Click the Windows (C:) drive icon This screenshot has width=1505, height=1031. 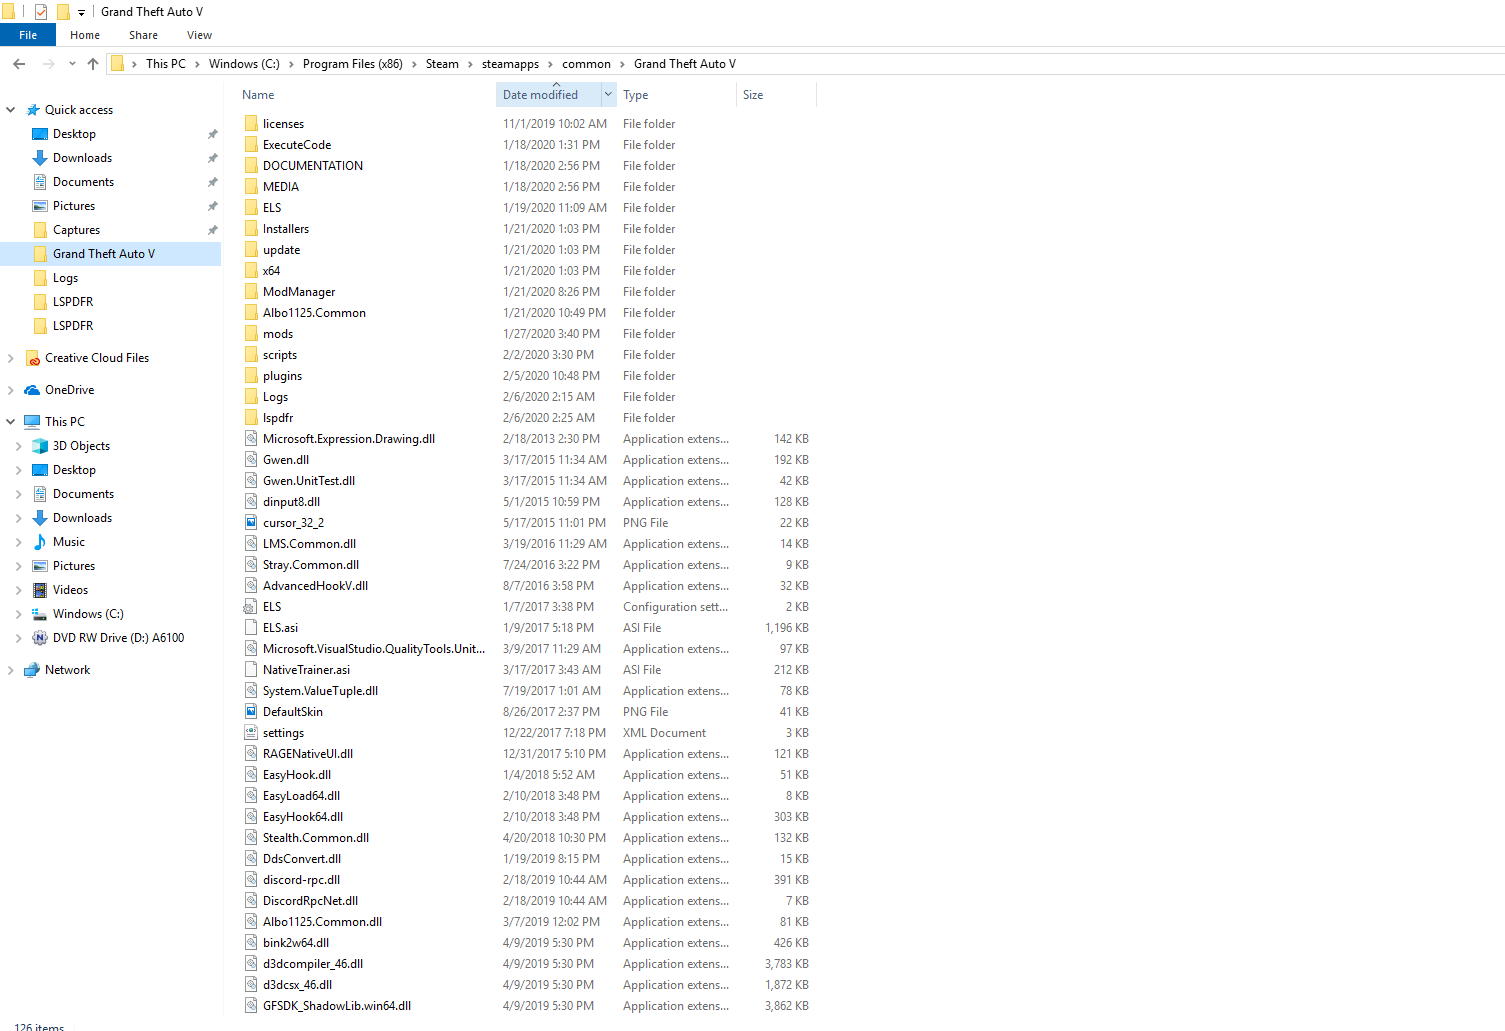[40, 614]
